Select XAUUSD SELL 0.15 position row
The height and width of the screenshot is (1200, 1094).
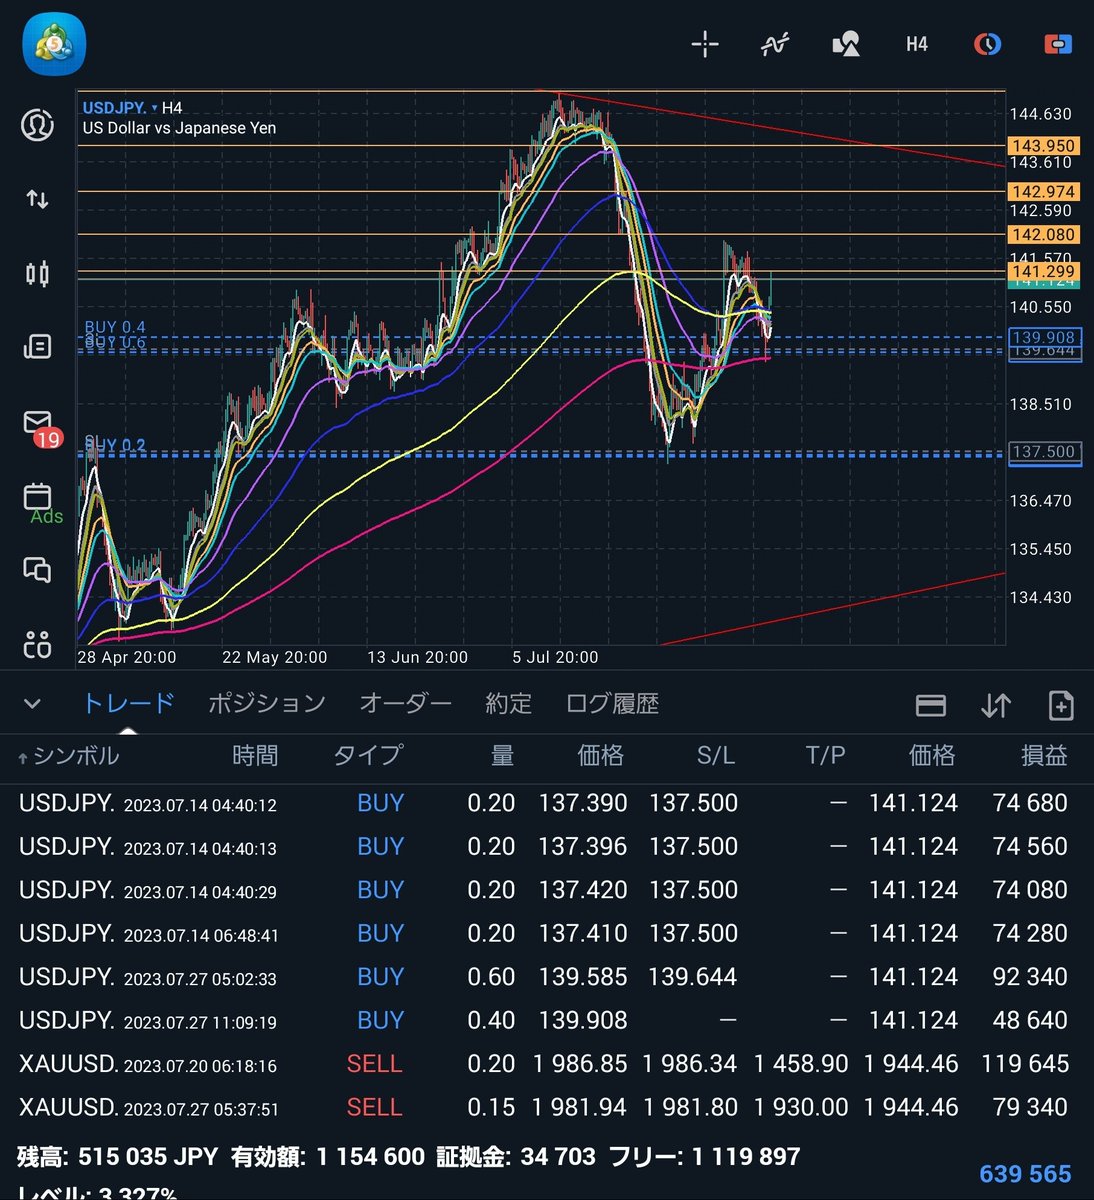pos(547,1107)
